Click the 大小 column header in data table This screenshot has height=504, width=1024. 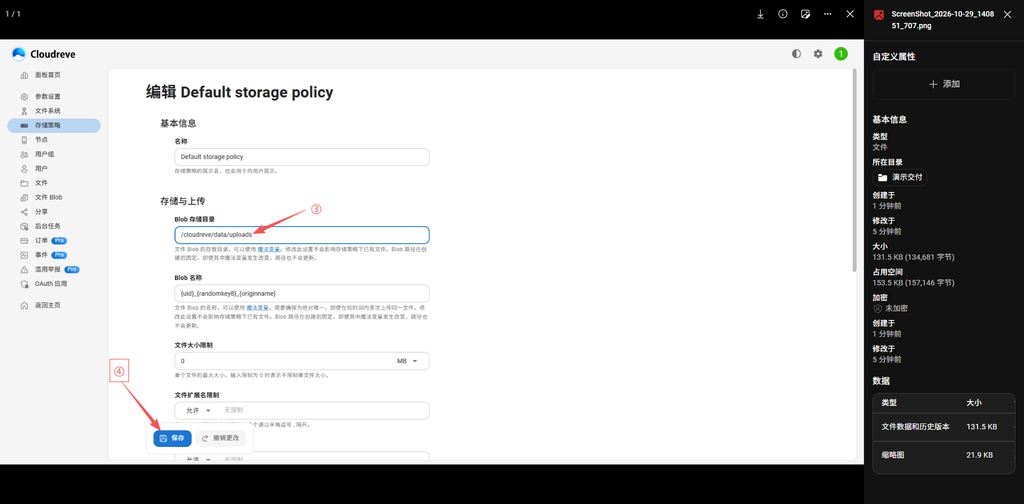(974, 403)
